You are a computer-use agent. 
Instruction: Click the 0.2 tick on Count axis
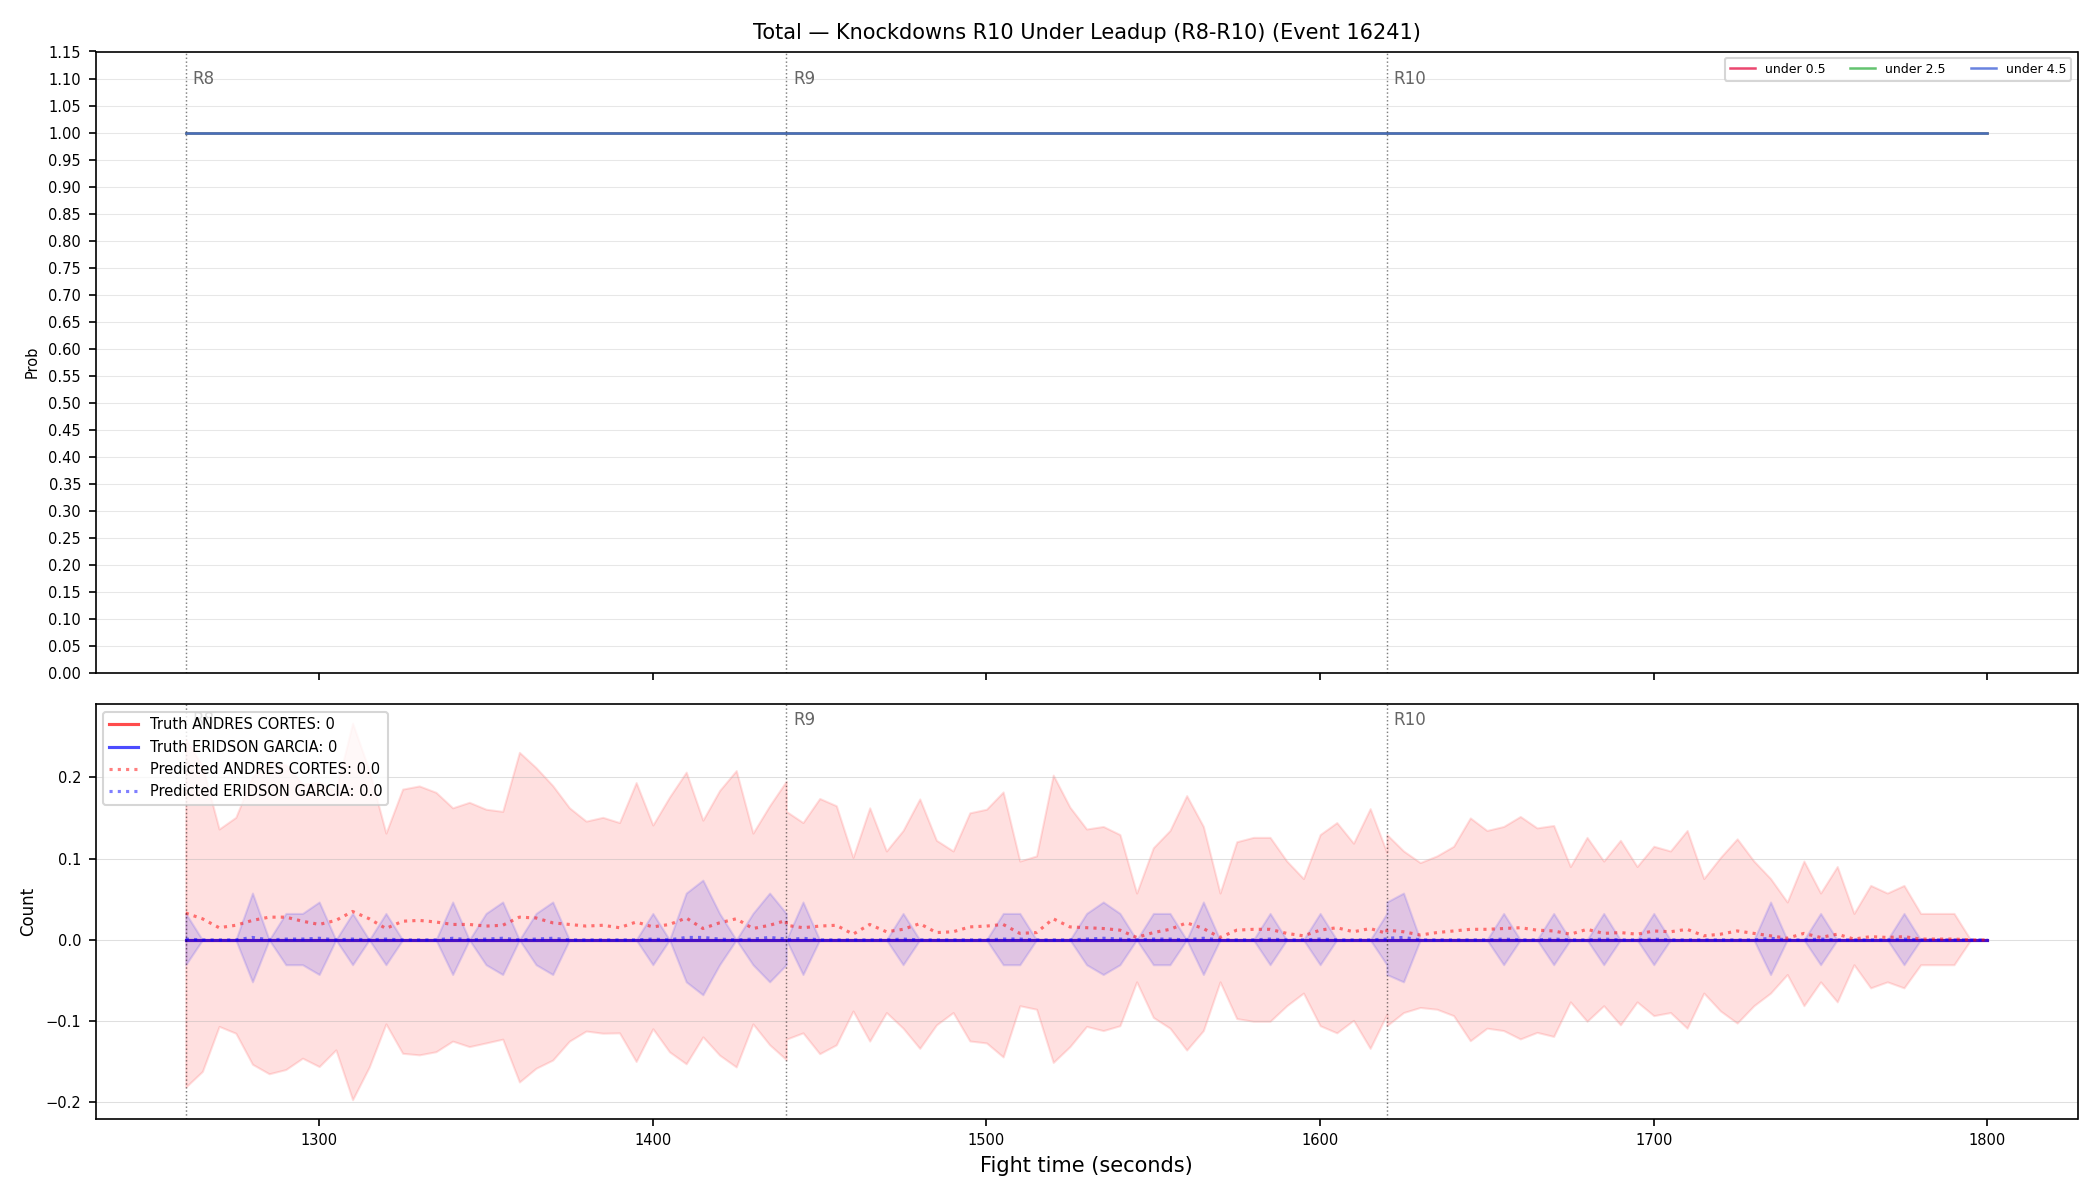coord(70,777)
